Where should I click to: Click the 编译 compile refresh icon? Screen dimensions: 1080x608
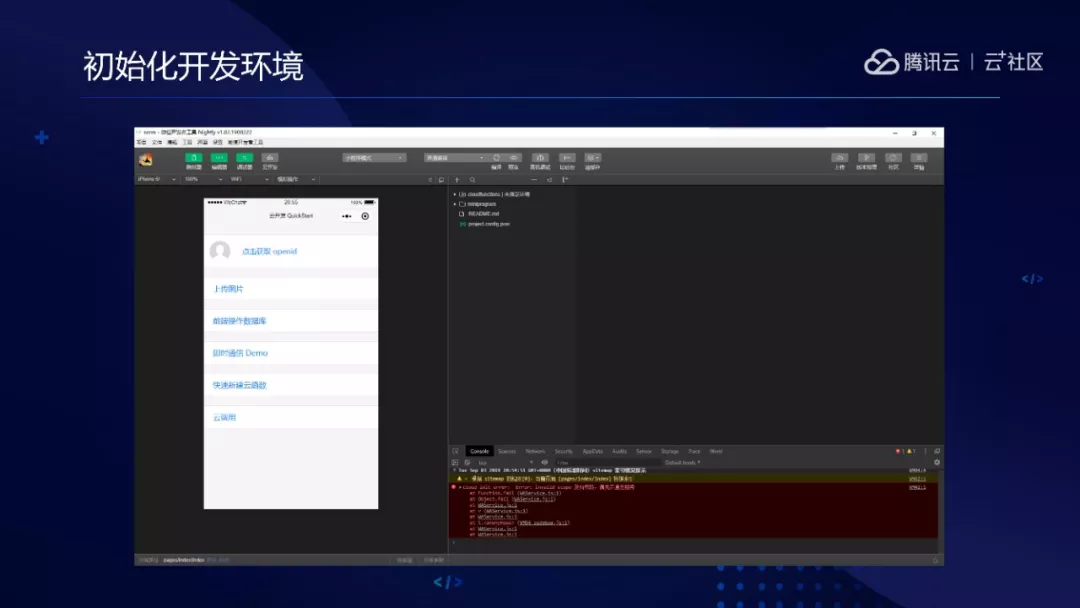[496, 158]
